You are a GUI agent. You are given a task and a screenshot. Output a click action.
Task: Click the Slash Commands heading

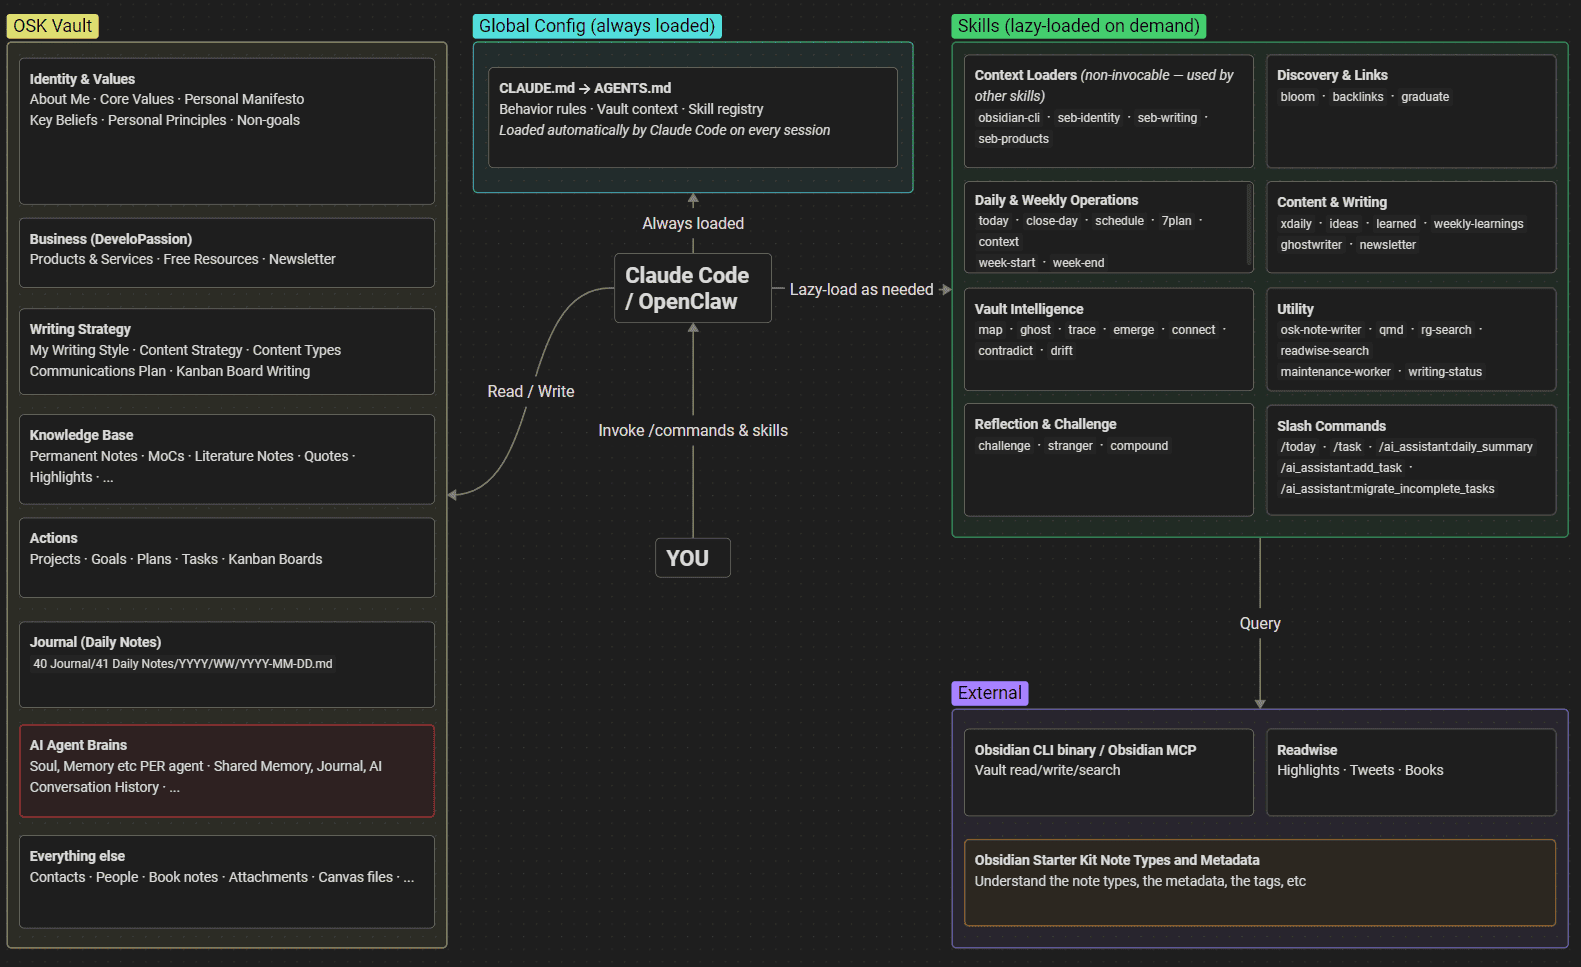click(x=1331, y=426)
